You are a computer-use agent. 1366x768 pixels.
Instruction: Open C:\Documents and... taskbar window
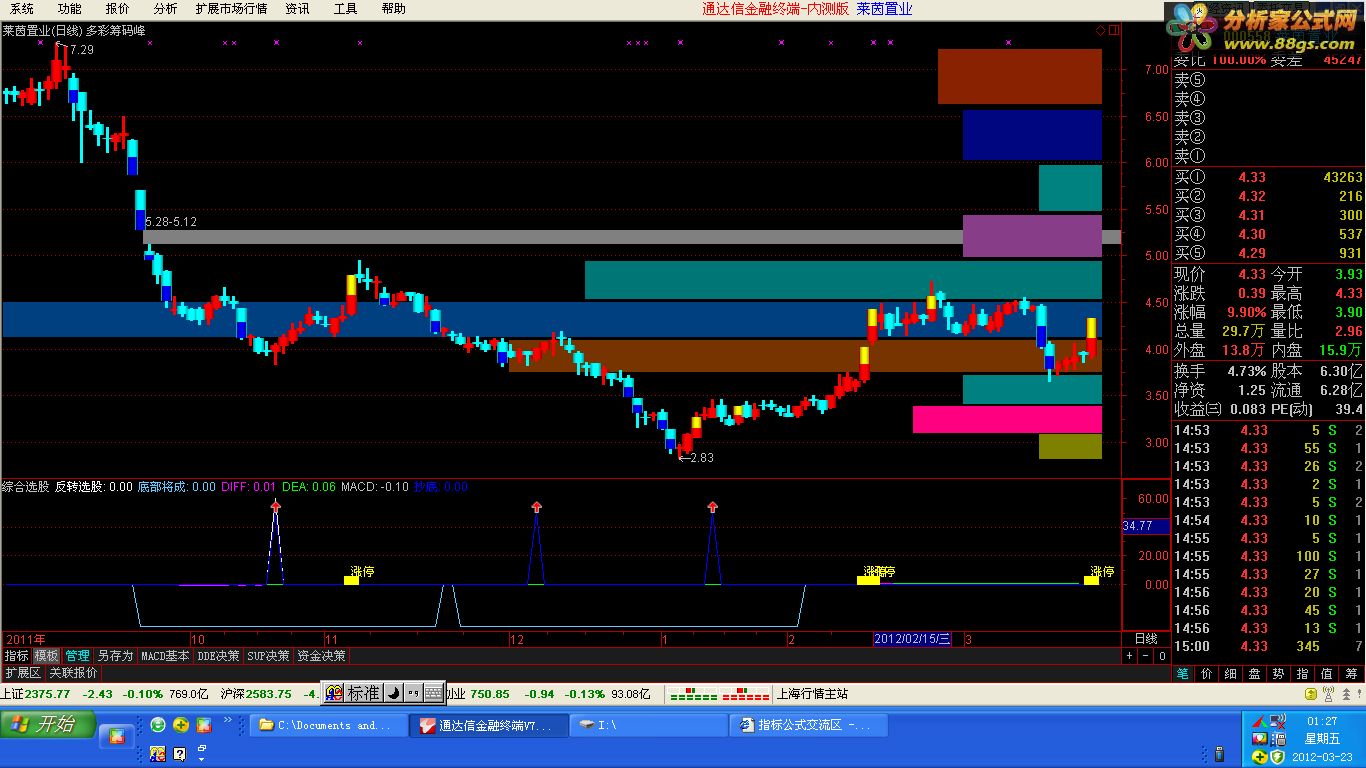click(330, 726)
